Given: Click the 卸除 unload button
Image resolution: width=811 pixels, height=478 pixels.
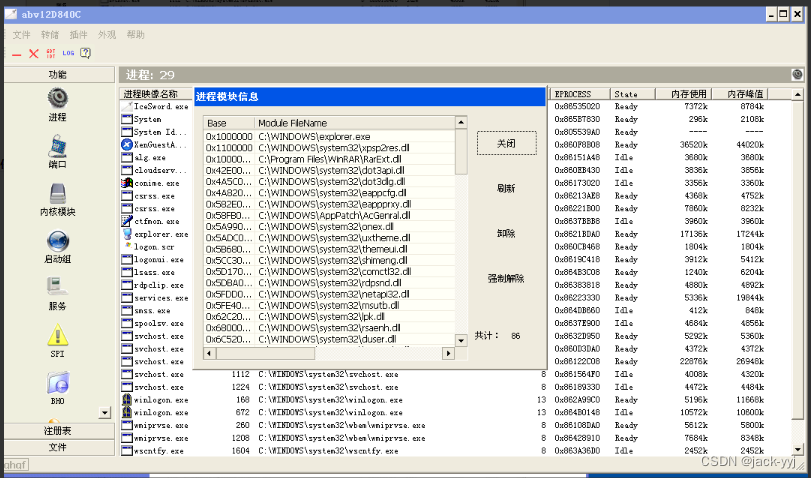Looking at the screenshot, I should [x=506, y=233].
